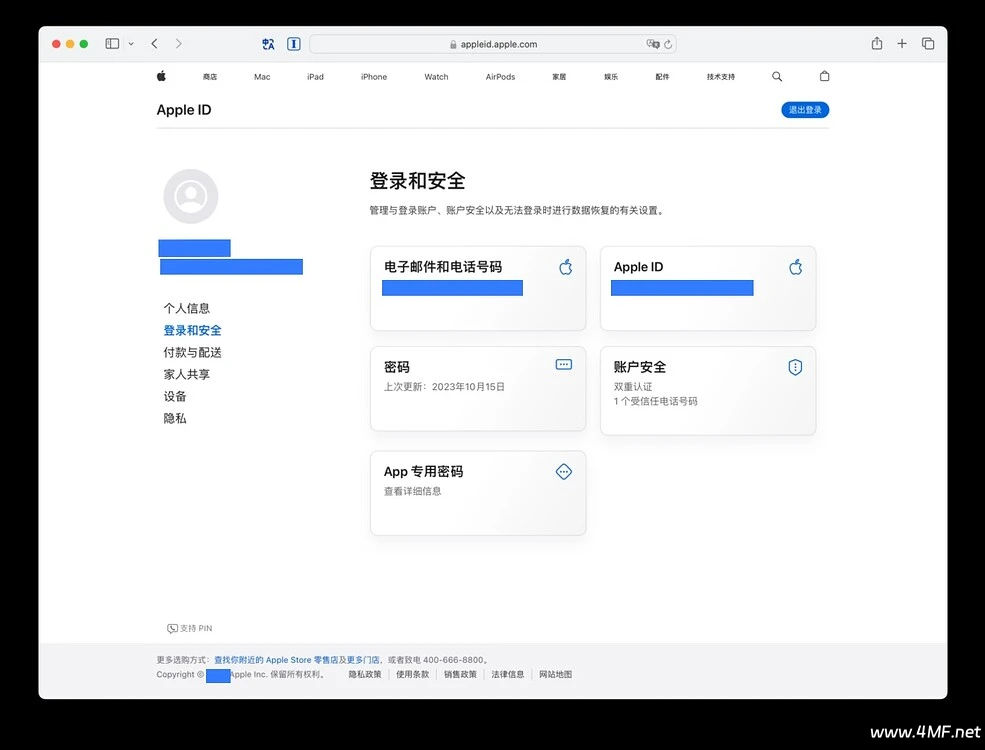The height and width of the screenshot is (750, 985).
Task: Show tab overview in Safari toolbar
Action: point(928,44)
